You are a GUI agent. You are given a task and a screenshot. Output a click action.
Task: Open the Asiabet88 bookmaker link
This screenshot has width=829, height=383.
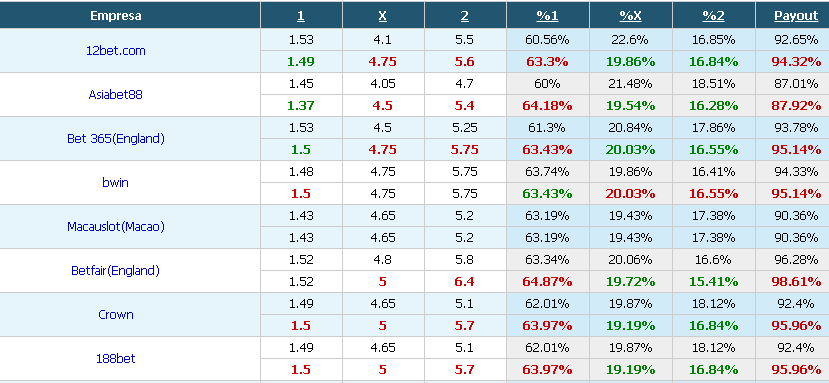tap(115, 95)
